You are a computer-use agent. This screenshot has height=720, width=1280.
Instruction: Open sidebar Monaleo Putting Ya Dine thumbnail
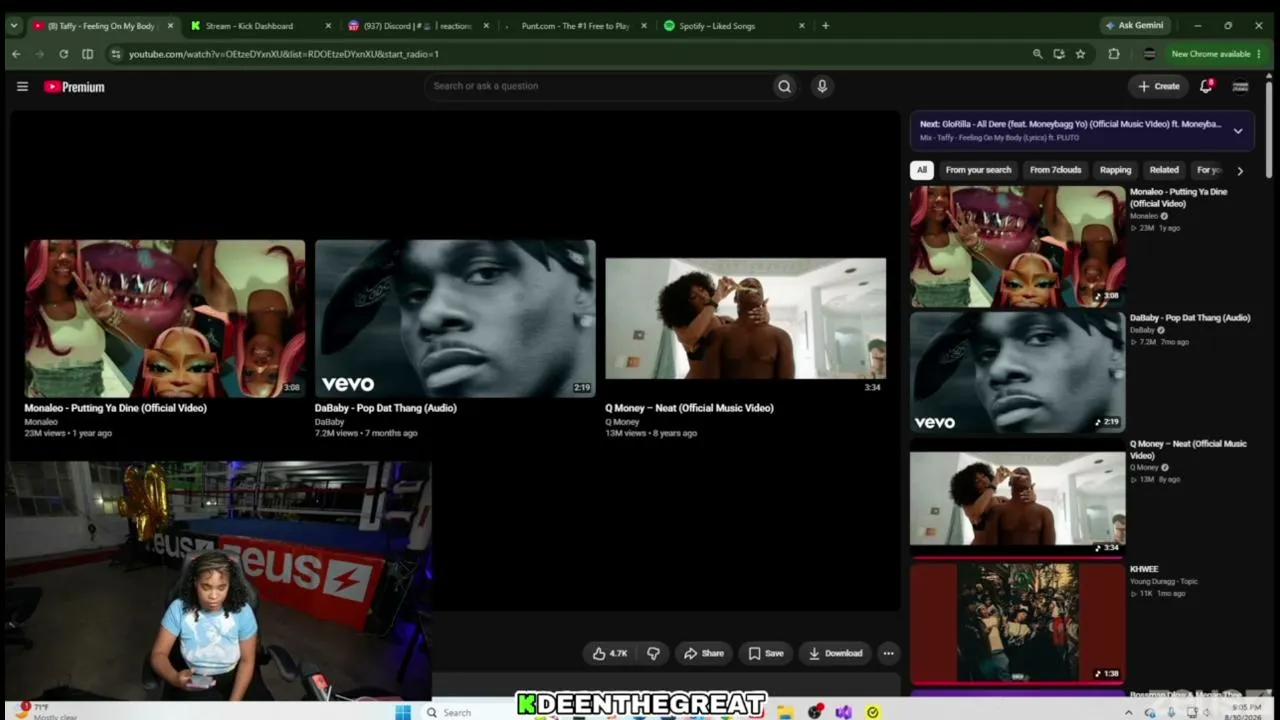1017,246
